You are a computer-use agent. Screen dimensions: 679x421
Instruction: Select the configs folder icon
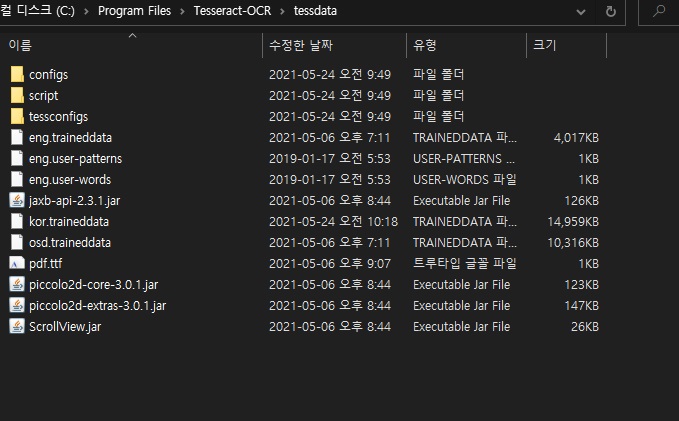pyautogui.click(x=17, y=74)
